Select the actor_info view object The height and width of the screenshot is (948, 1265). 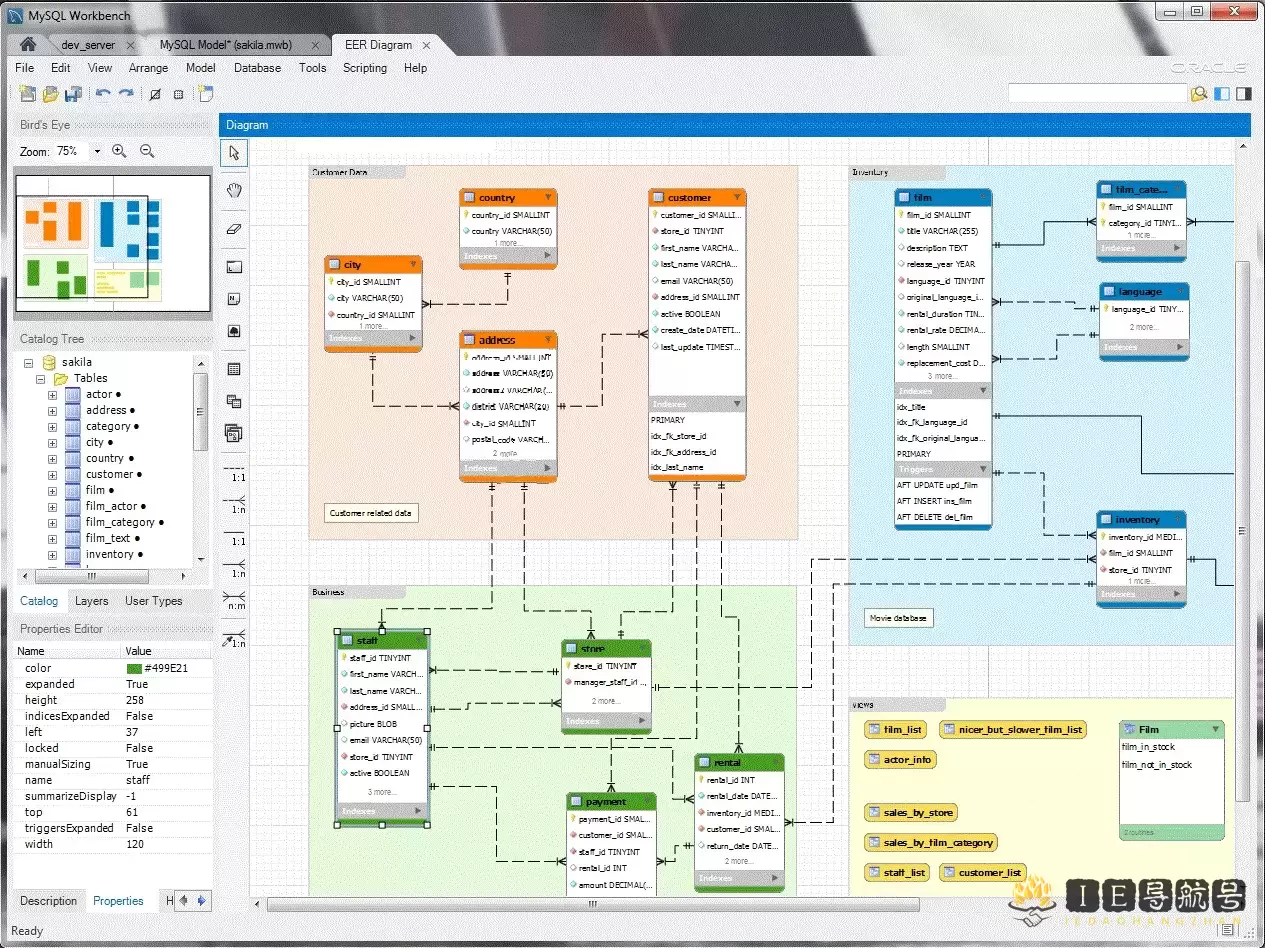[x=900, y=760]
